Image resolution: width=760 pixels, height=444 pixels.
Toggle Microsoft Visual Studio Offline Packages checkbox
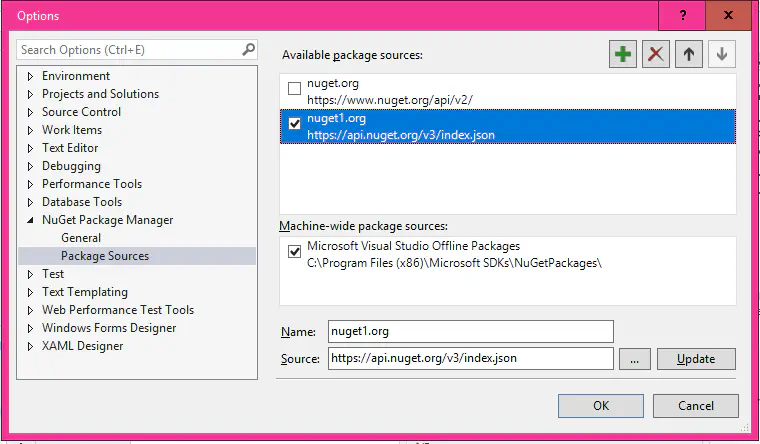pos(294,252)
